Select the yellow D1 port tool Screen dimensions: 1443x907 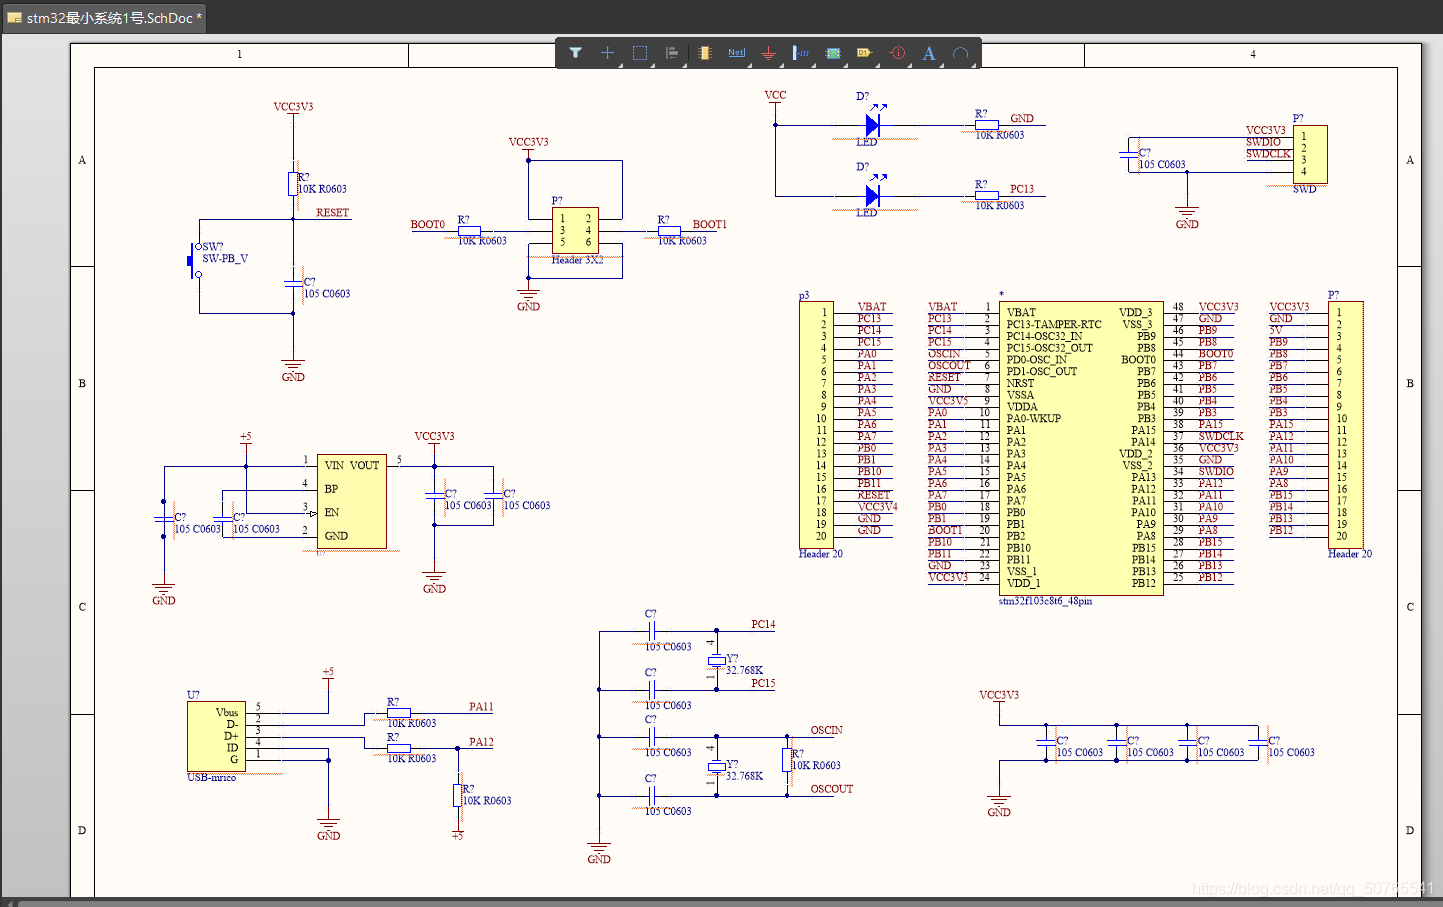(x=865, y=53)
